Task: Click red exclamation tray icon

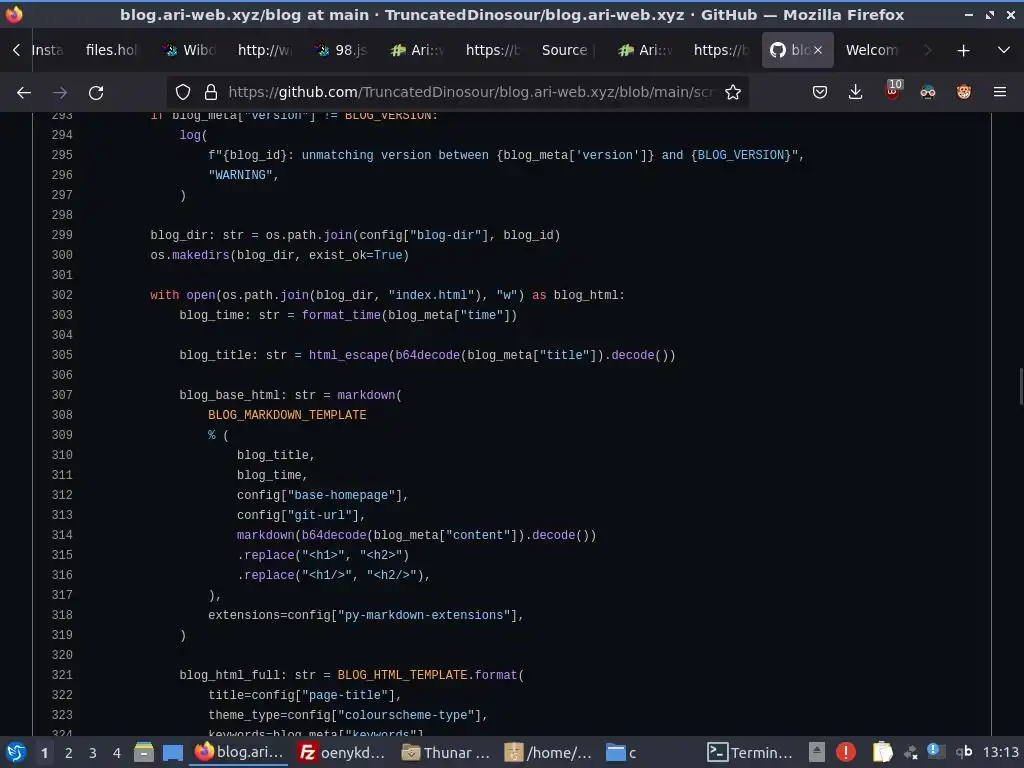Action: [x=846, y=753]
